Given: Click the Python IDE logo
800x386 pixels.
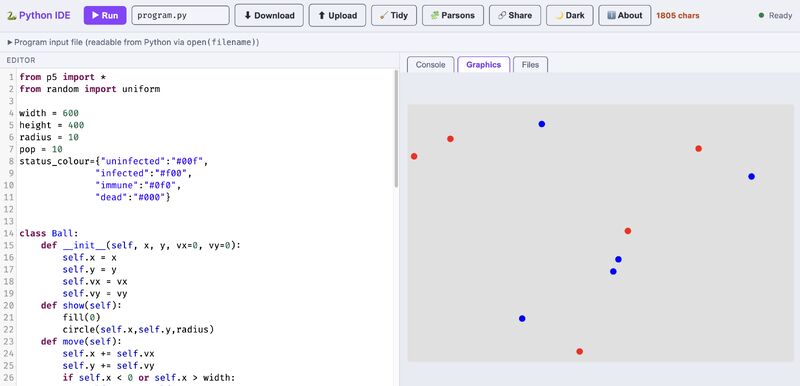Looking at the screenshot, I should coord(39,15).
